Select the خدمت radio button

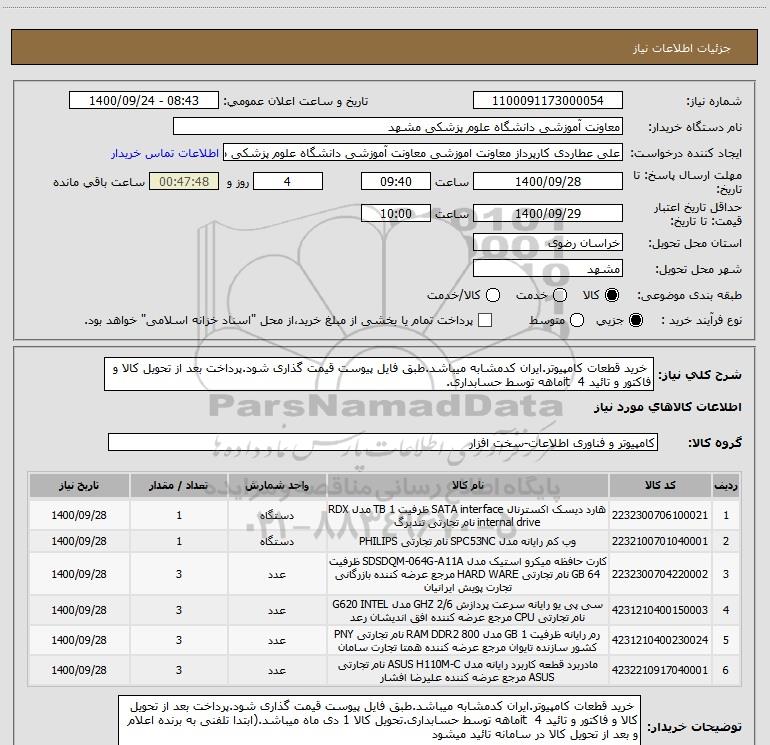[560, 295]
